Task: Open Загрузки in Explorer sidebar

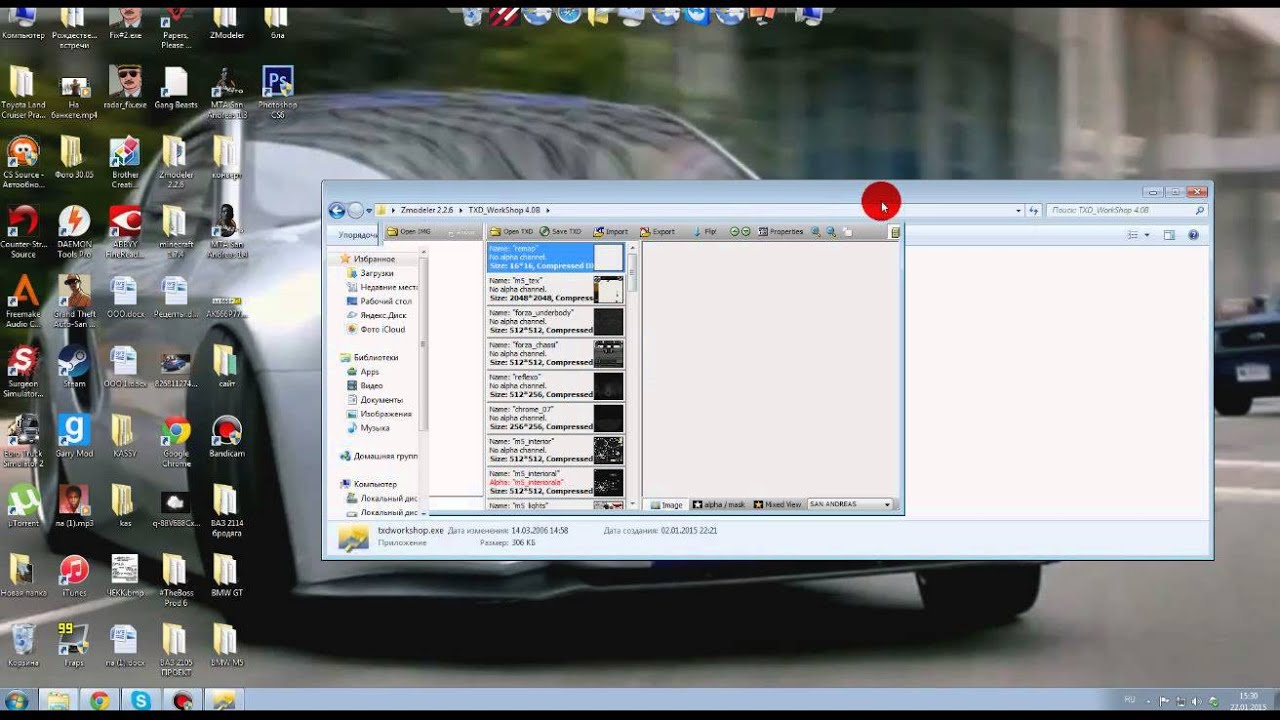Action: [369, 273]
